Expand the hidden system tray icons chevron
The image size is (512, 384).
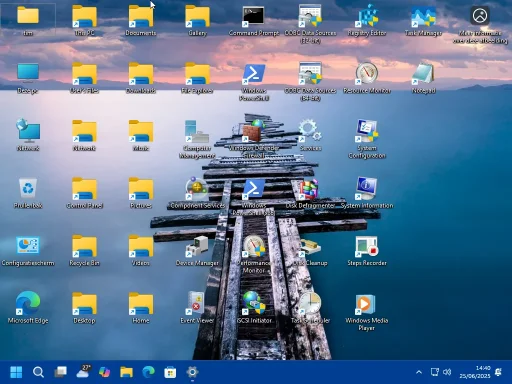pos(419,372)
